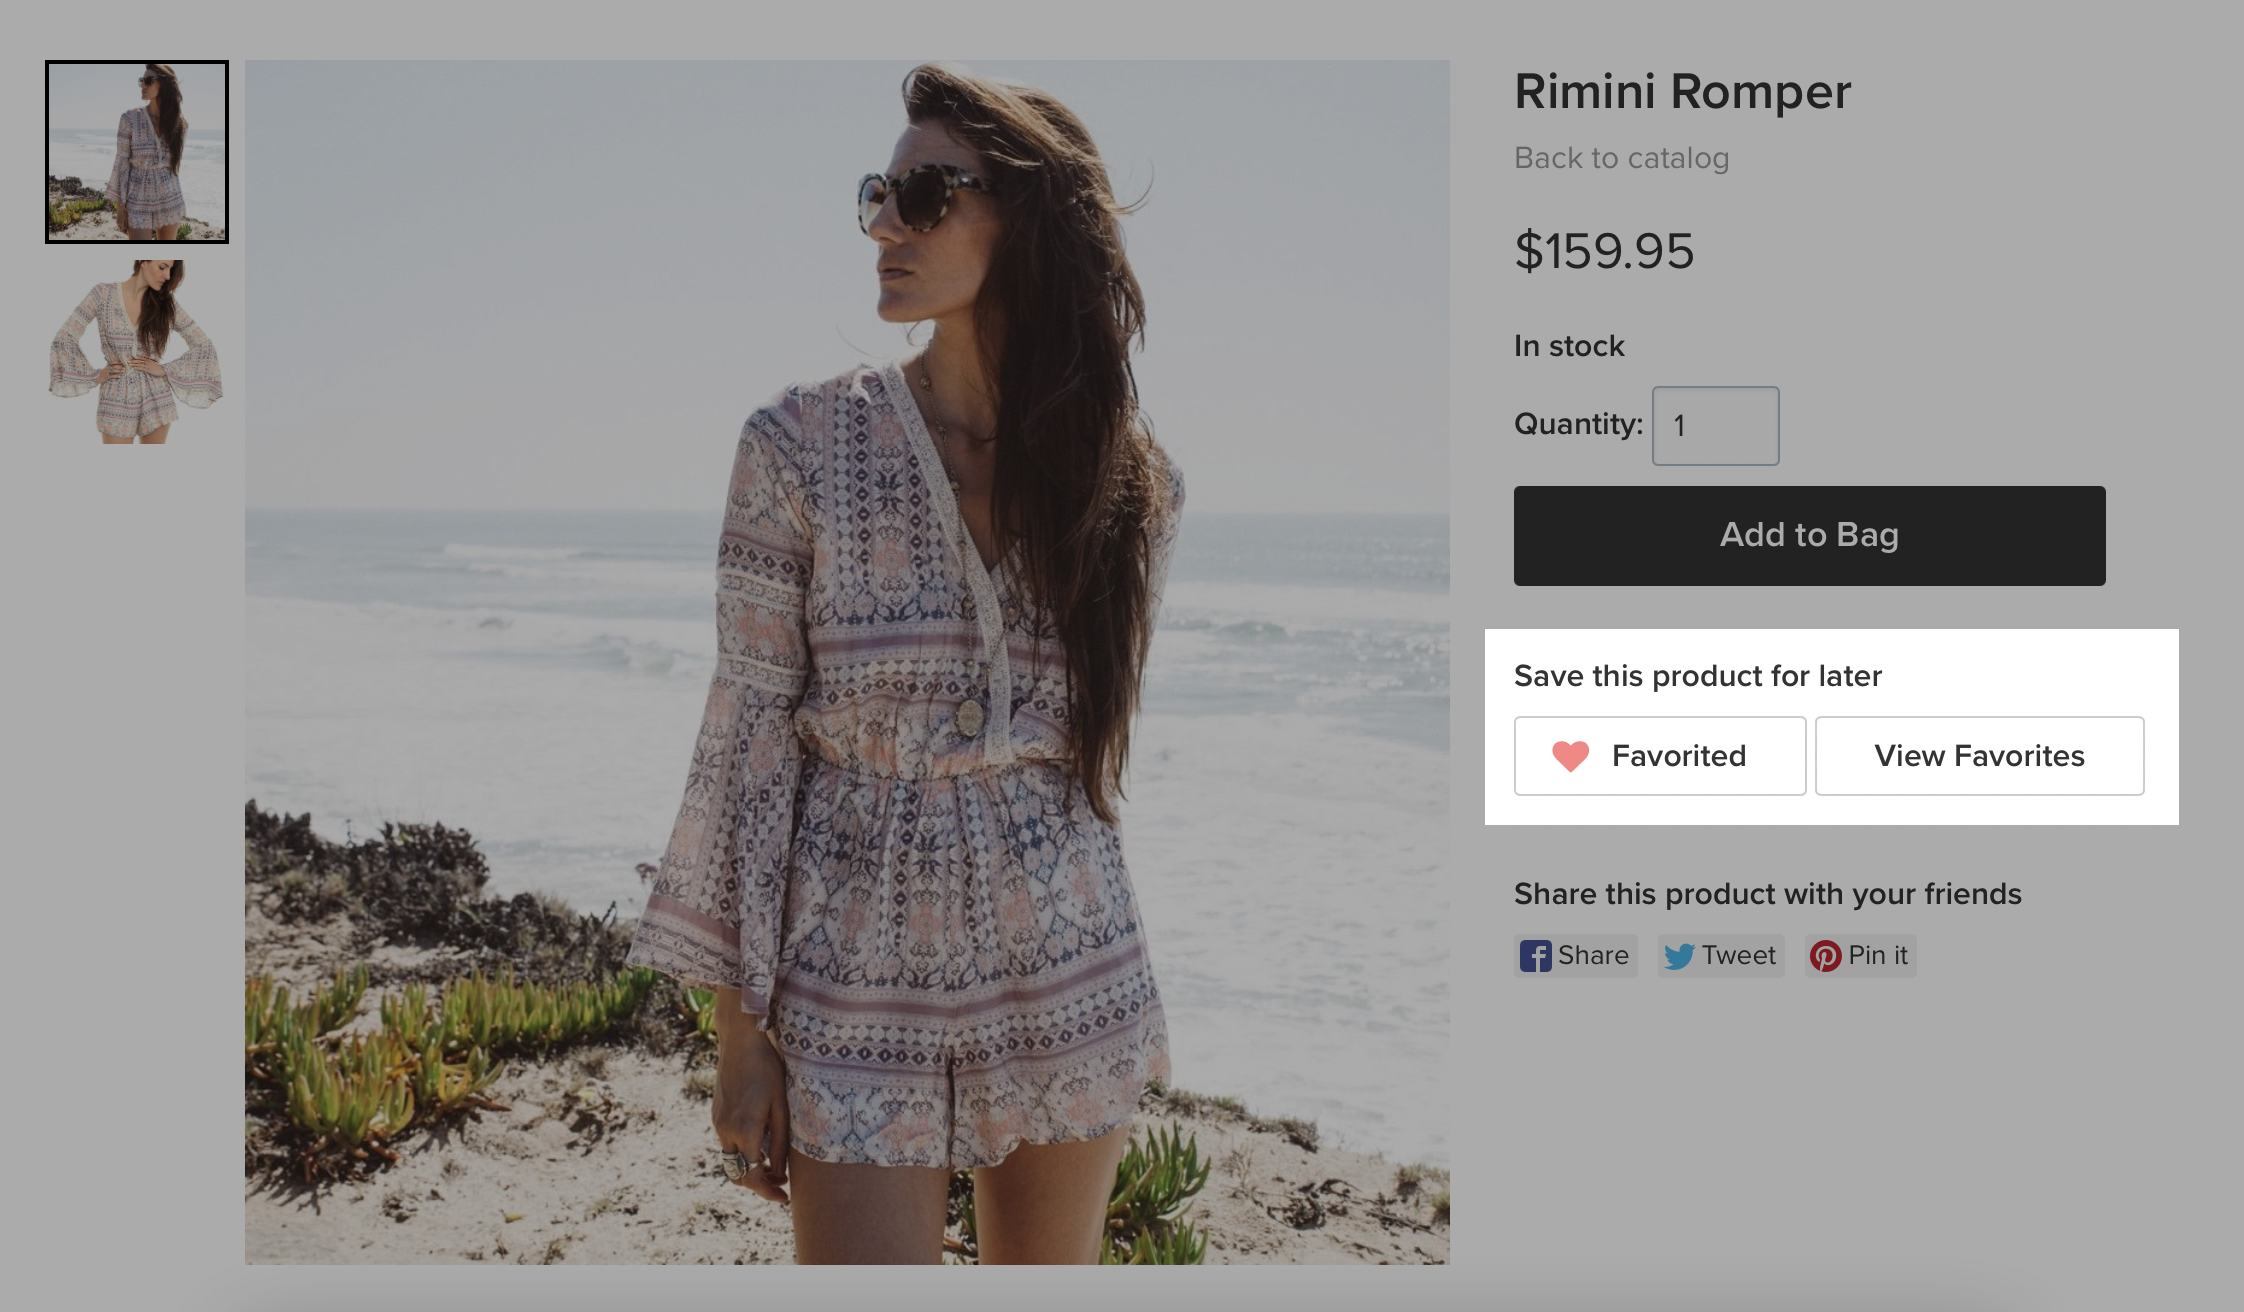
Task: Click the In stock status text
Action: click(1569, 346)
